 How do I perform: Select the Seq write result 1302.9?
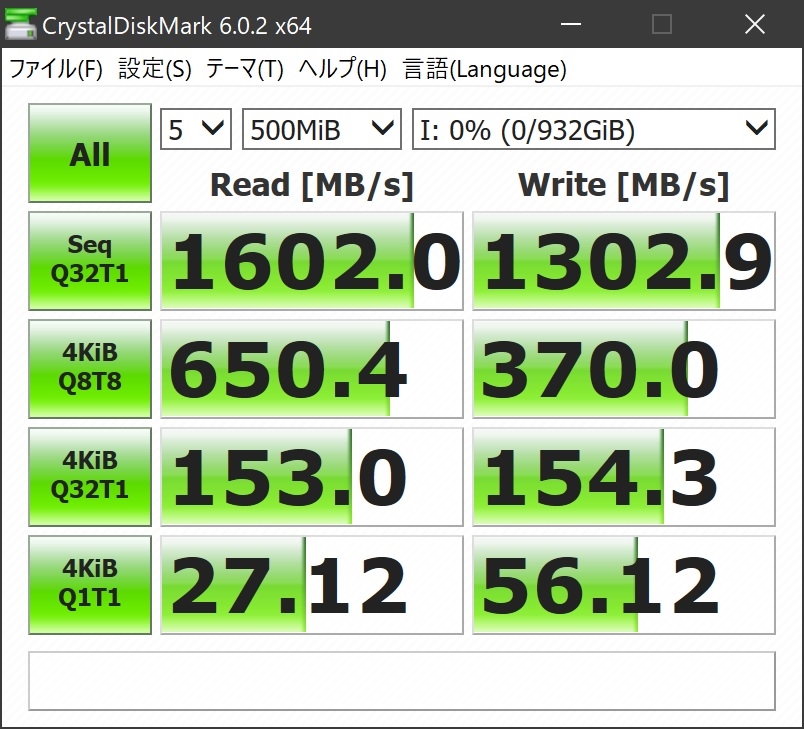coord(624,260)
